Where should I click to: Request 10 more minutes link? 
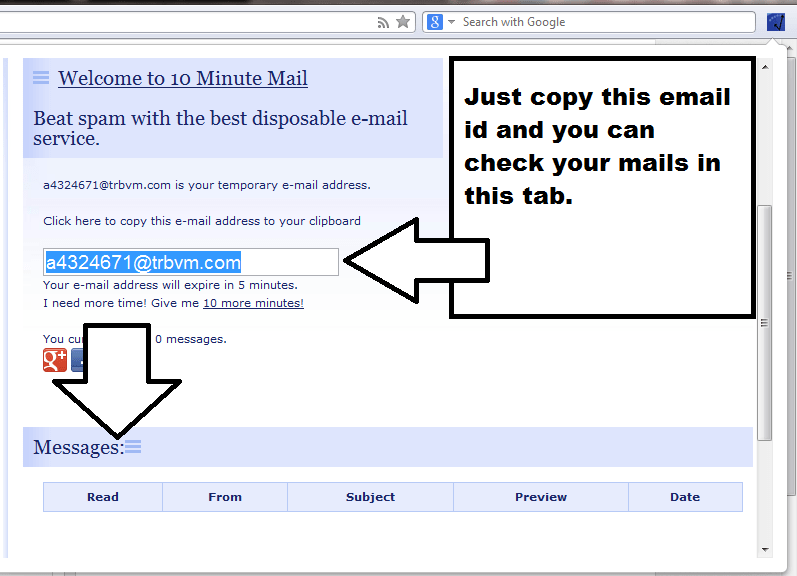point(253,303)
